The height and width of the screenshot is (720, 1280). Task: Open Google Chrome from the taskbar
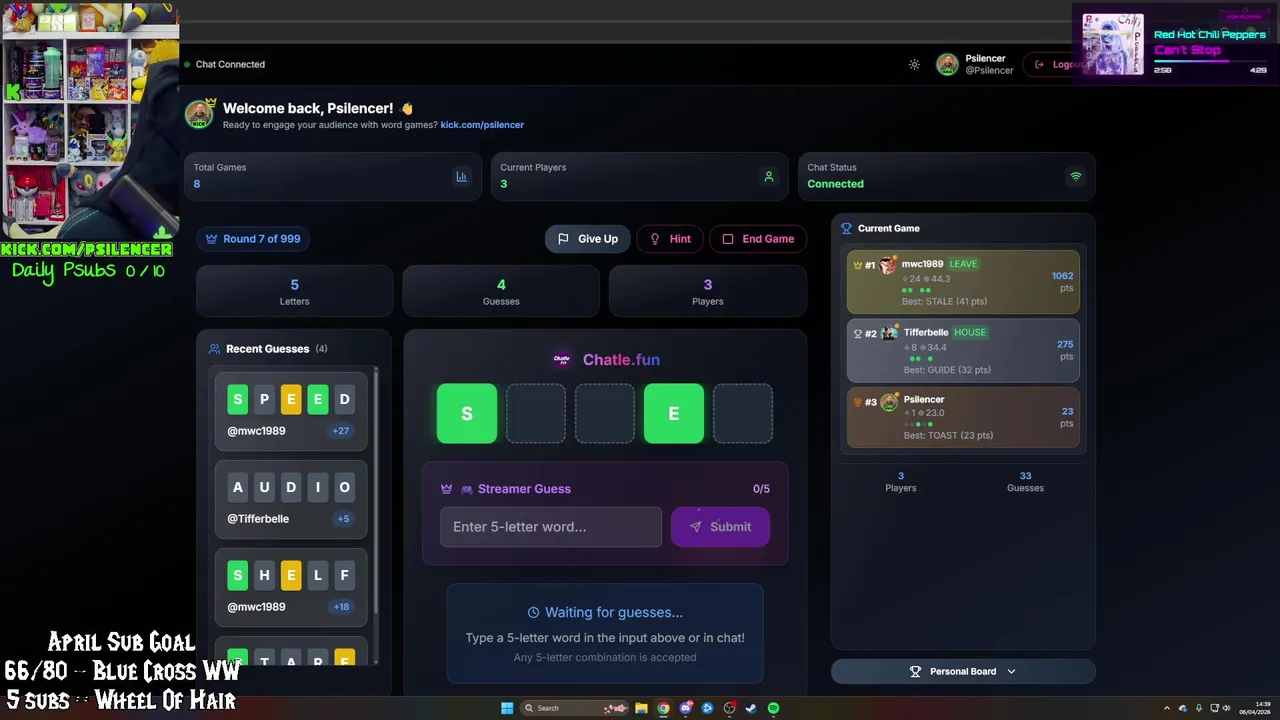(x=663, y=708)
